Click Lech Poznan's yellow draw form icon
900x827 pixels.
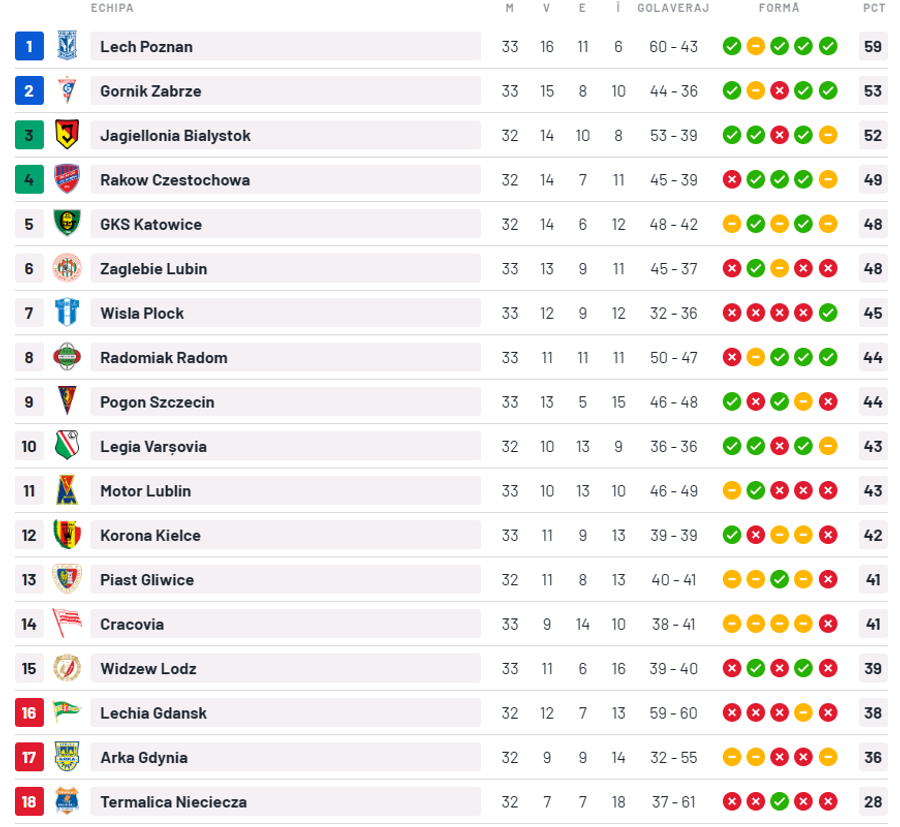(755, 46)
